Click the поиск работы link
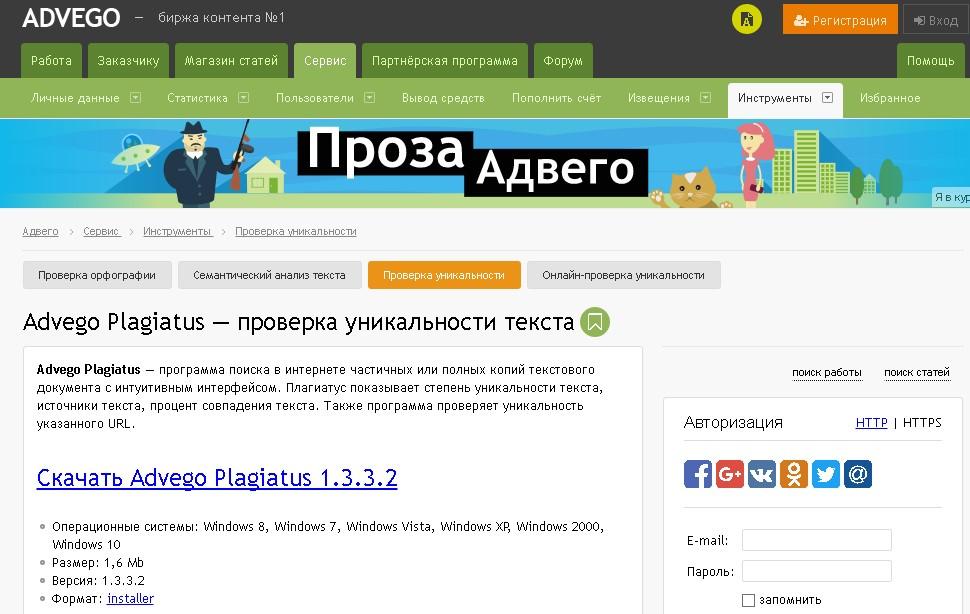The height and width of the screenshot is (614, 970). coord(827,373)
